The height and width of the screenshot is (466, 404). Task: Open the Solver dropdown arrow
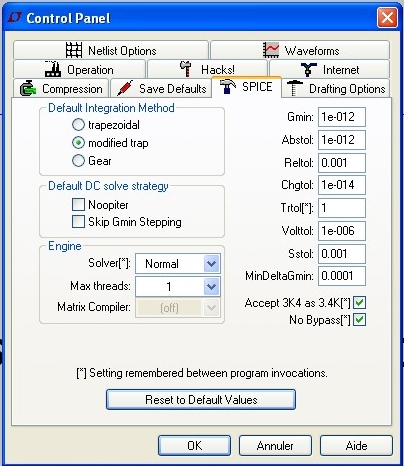pyautogui.click(x=211, y=264)
